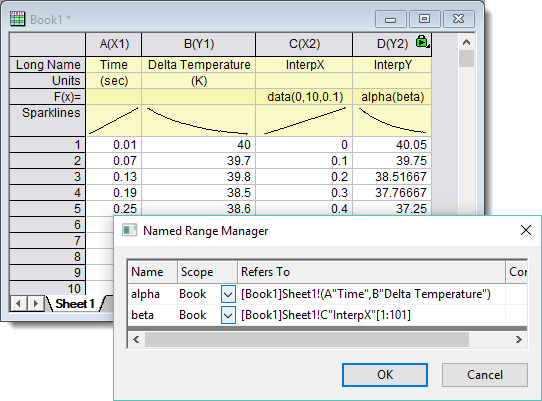This screenshot has height=401, width=542.
Task: Open Scope dropdown for beta range
Action: coord(228,315)
